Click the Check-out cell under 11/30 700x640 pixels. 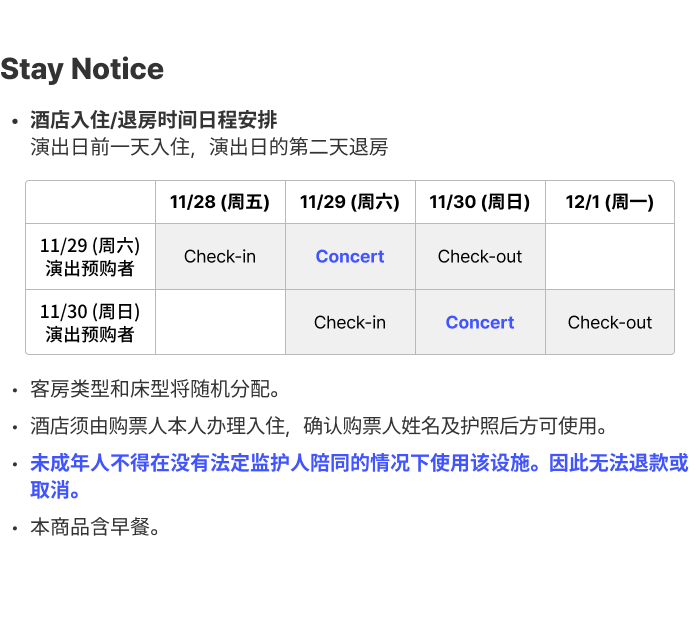(x=480, y=257)
